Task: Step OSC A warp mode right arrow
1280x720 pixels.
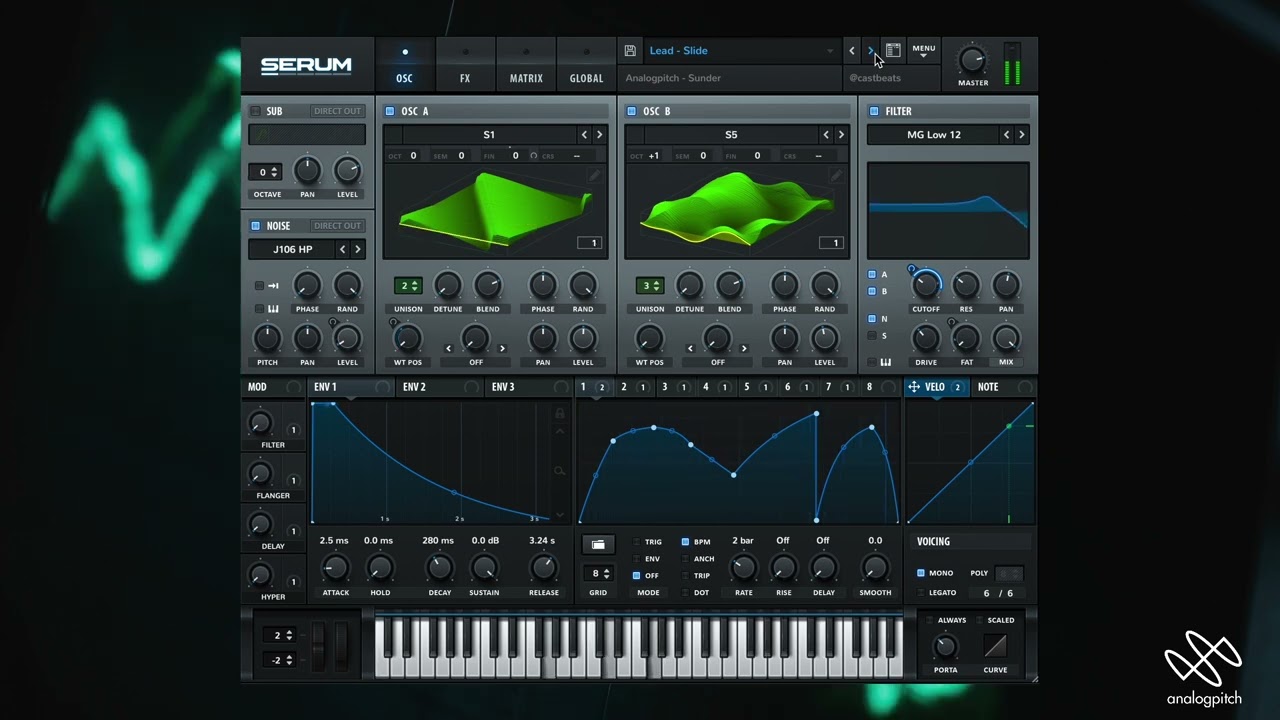Action: pos(502,349)
